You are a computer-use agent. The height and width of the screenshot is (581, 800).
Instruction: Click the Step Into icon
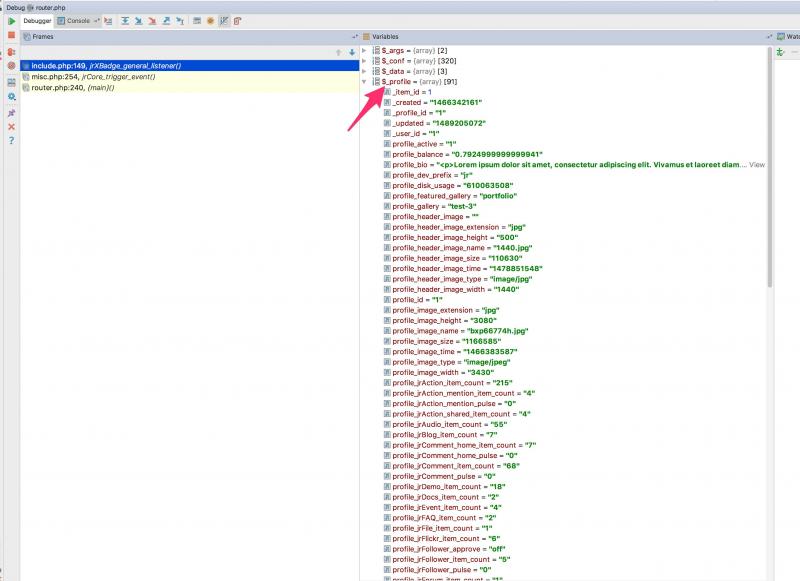pos(136,20)
